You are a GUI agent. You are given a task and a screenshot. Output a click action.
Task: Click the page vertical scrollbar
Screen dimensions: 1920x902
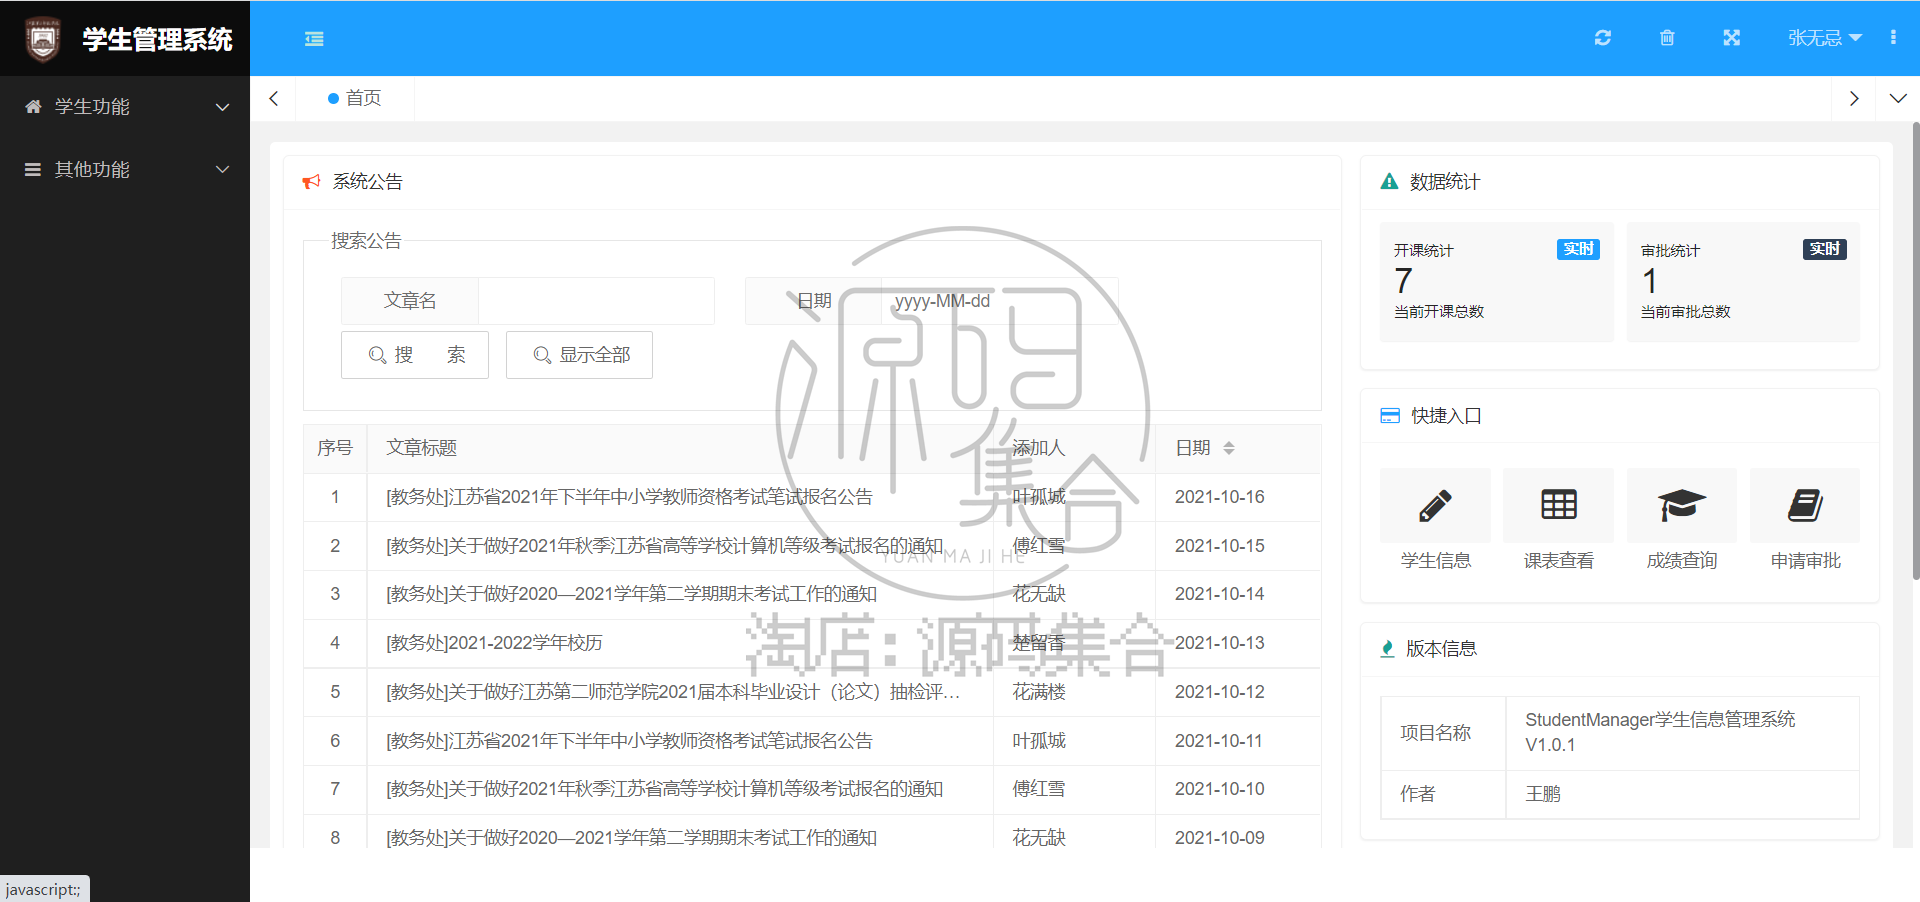point(1915,350)
